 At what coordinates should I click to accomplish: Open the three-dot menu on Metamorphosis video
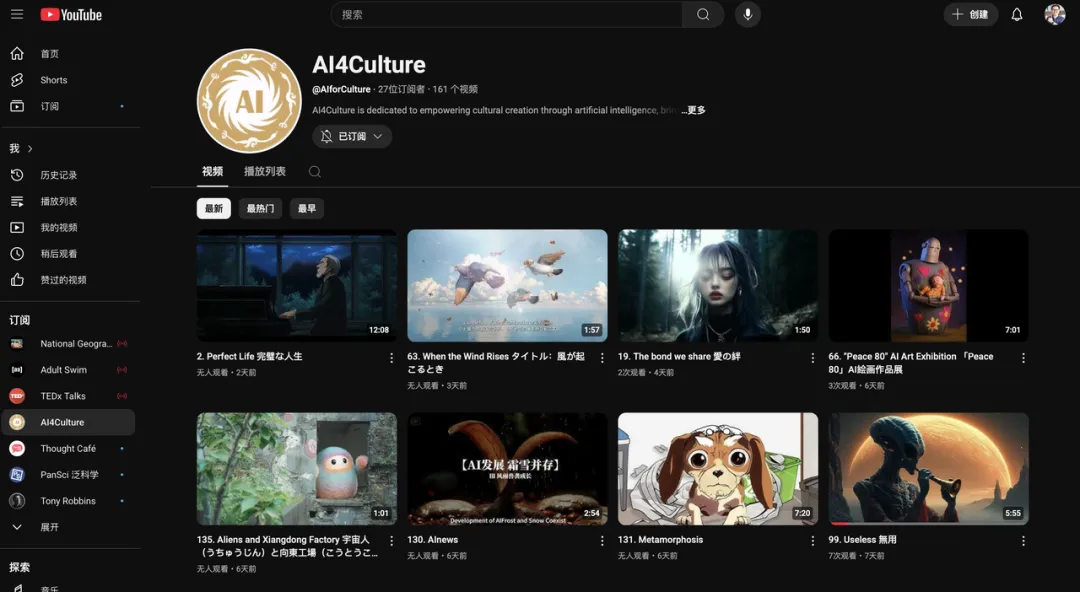click(x=812, y=540)
